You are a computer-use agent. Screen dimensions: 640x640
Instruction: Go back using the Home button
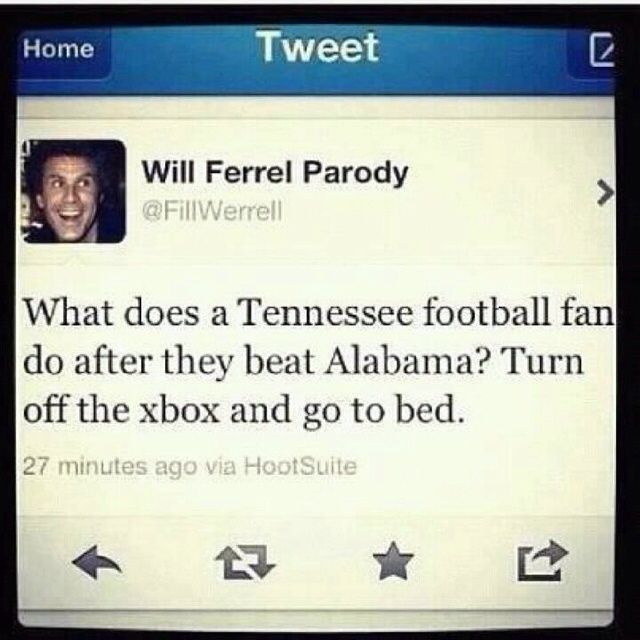[x=59, y=49]
